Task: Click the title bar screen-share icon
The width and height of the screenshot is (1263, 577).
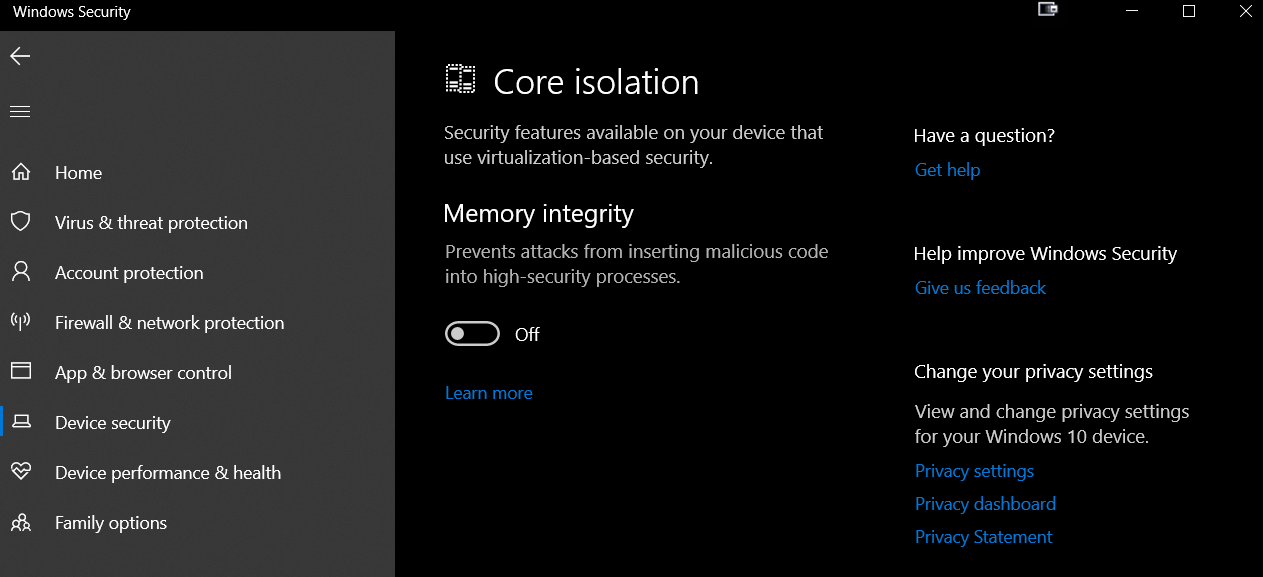Action: coord(1047,10)
